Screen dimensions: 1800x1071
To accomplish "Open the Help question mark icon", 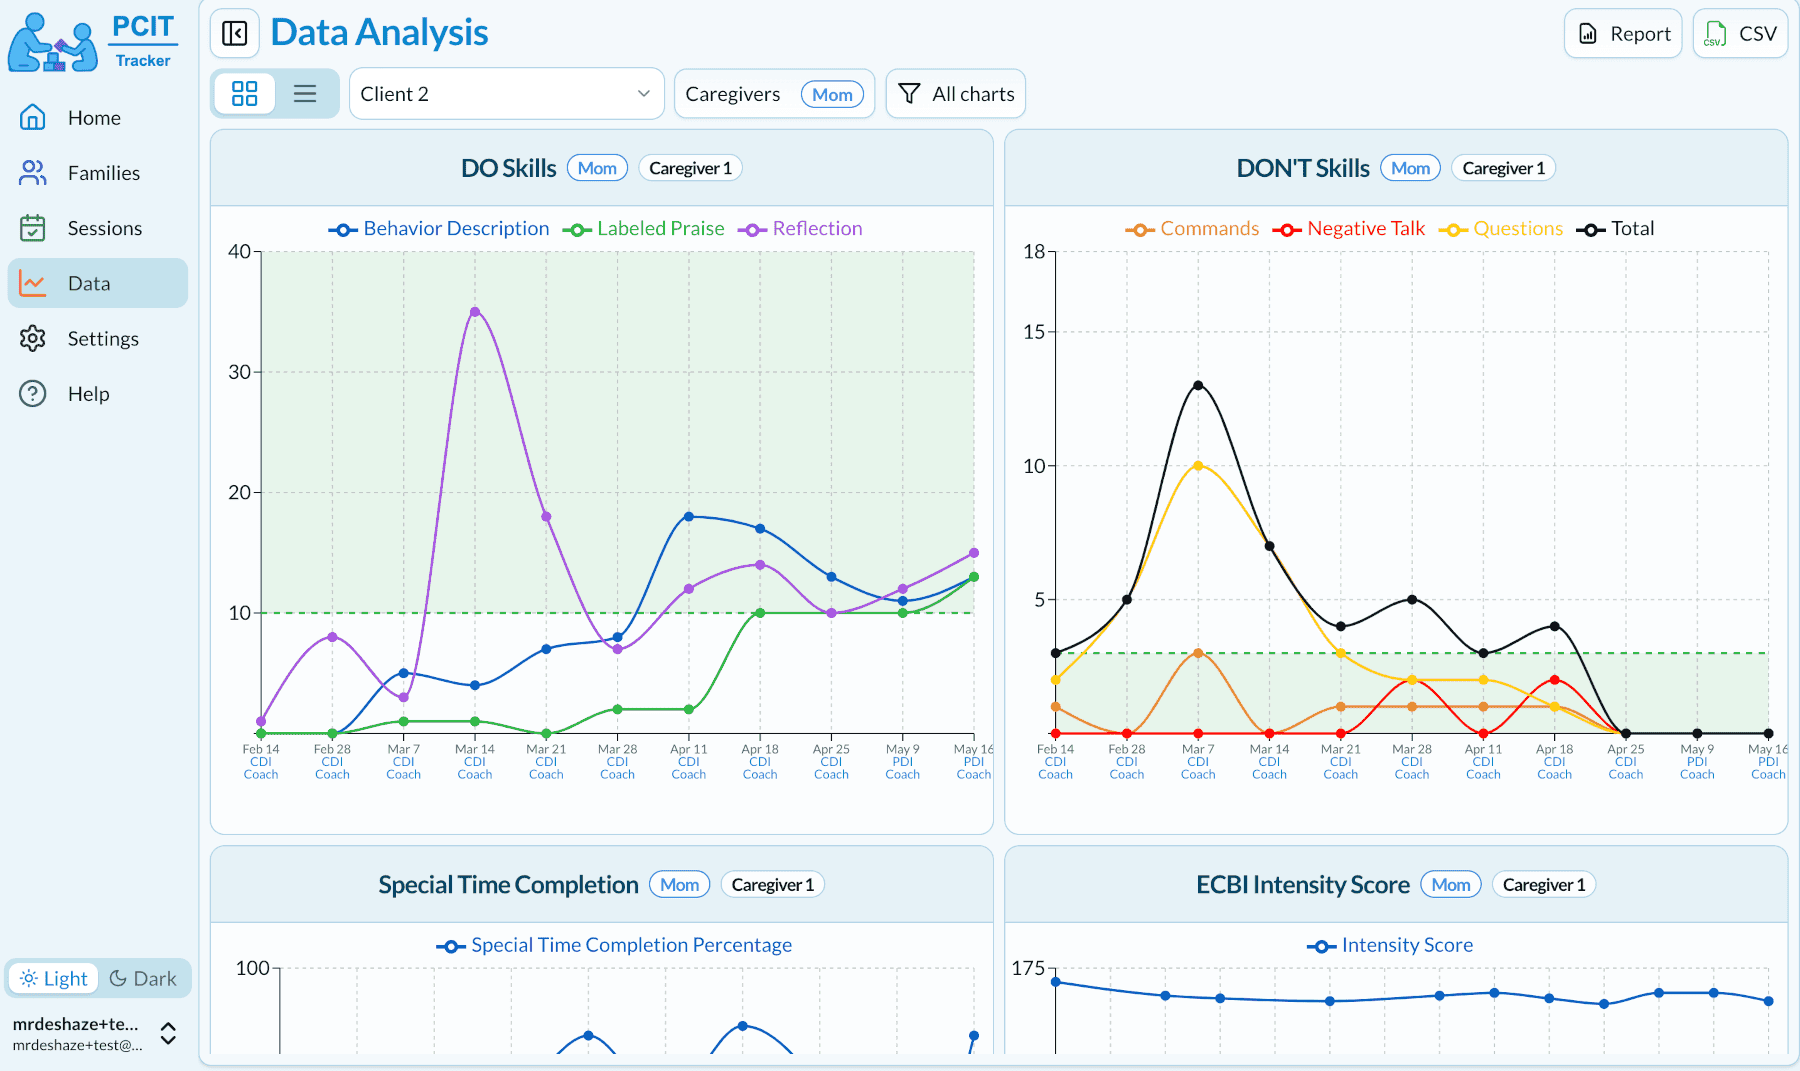I will (33, 394).
